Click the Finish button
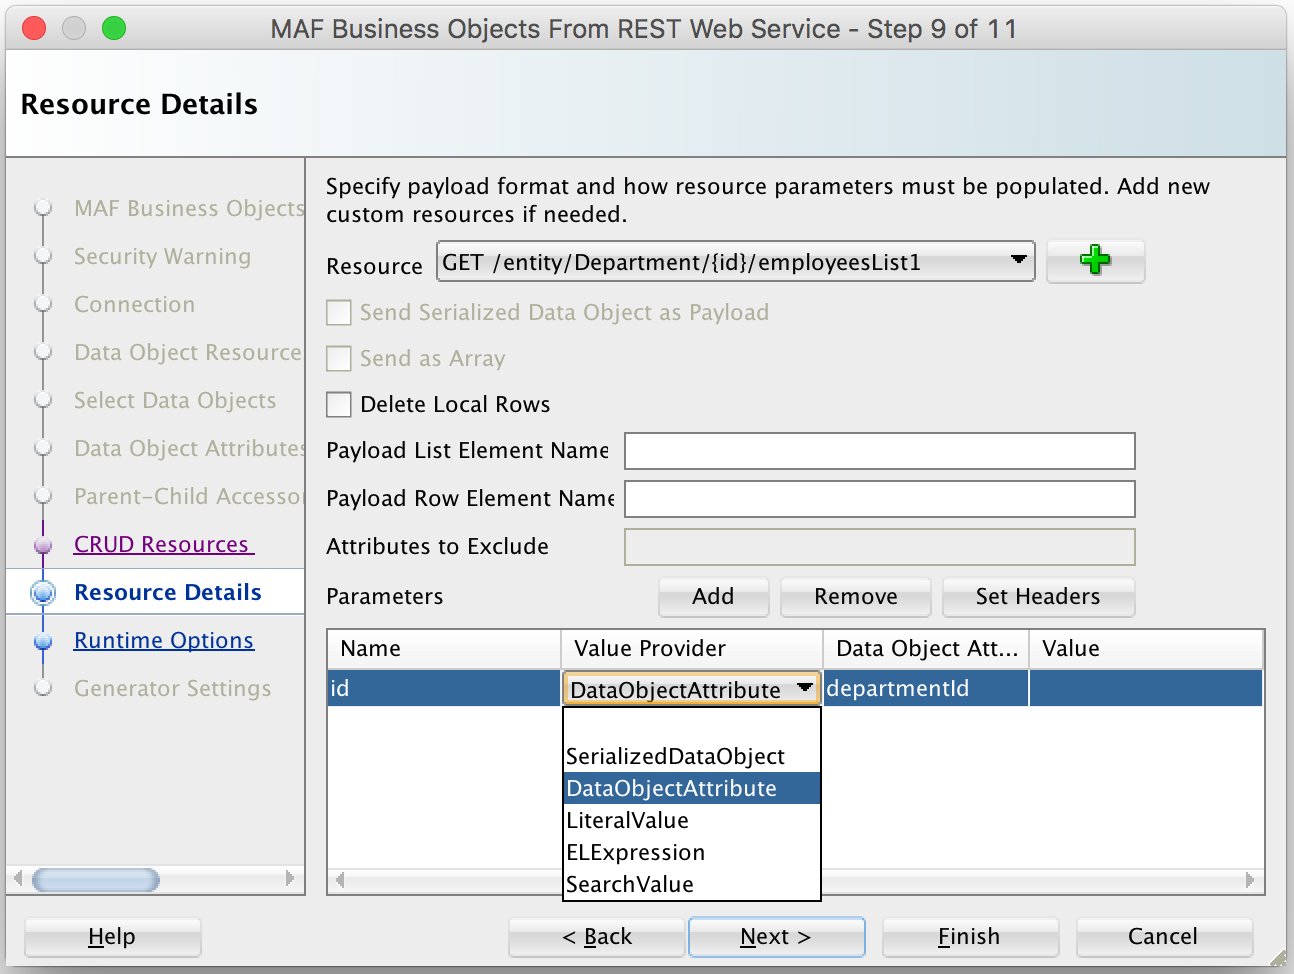 pyautogui.click(x=969, y=937)
